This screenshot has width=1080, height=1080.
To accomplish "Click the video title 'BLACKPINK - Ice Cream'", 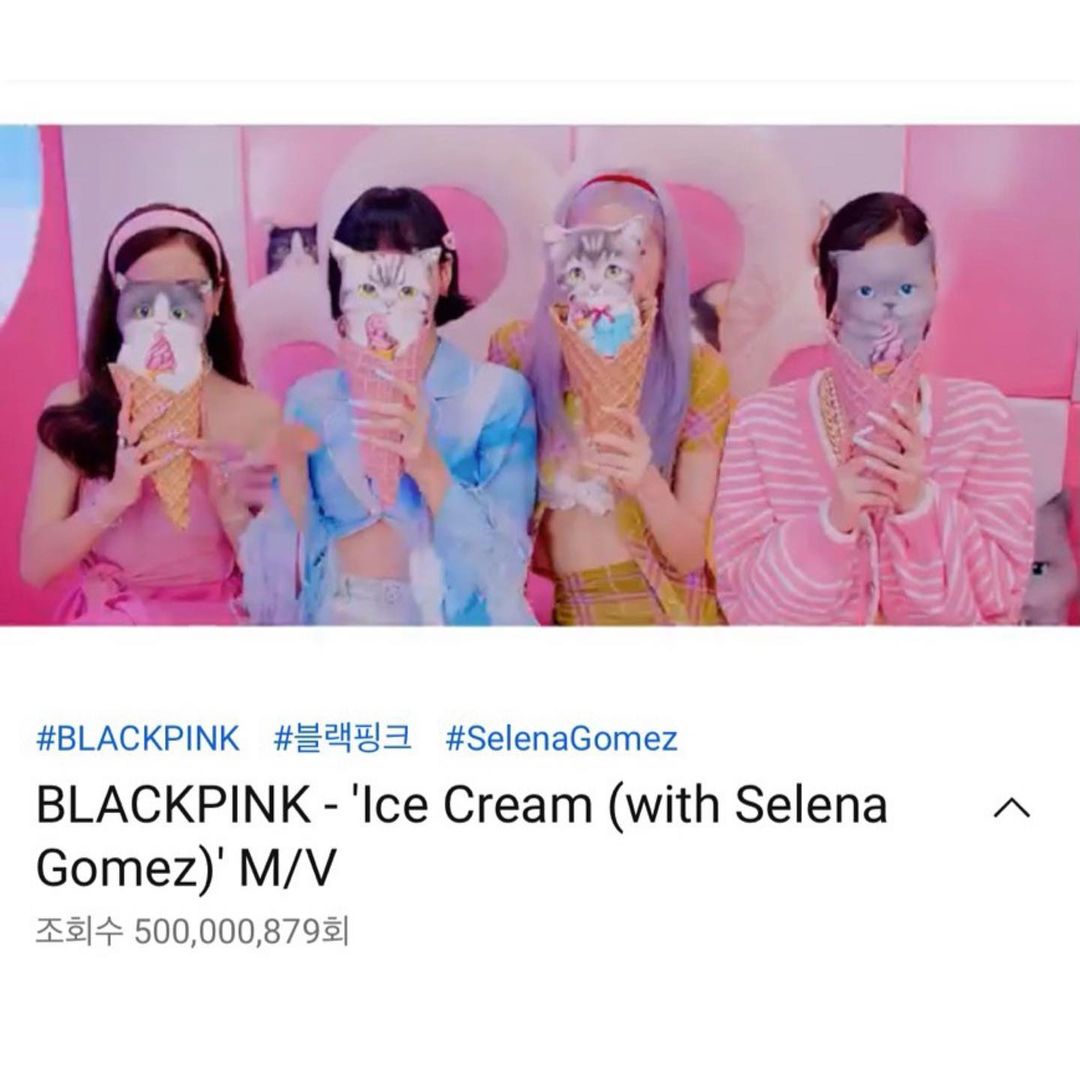I will coord(461,835).
